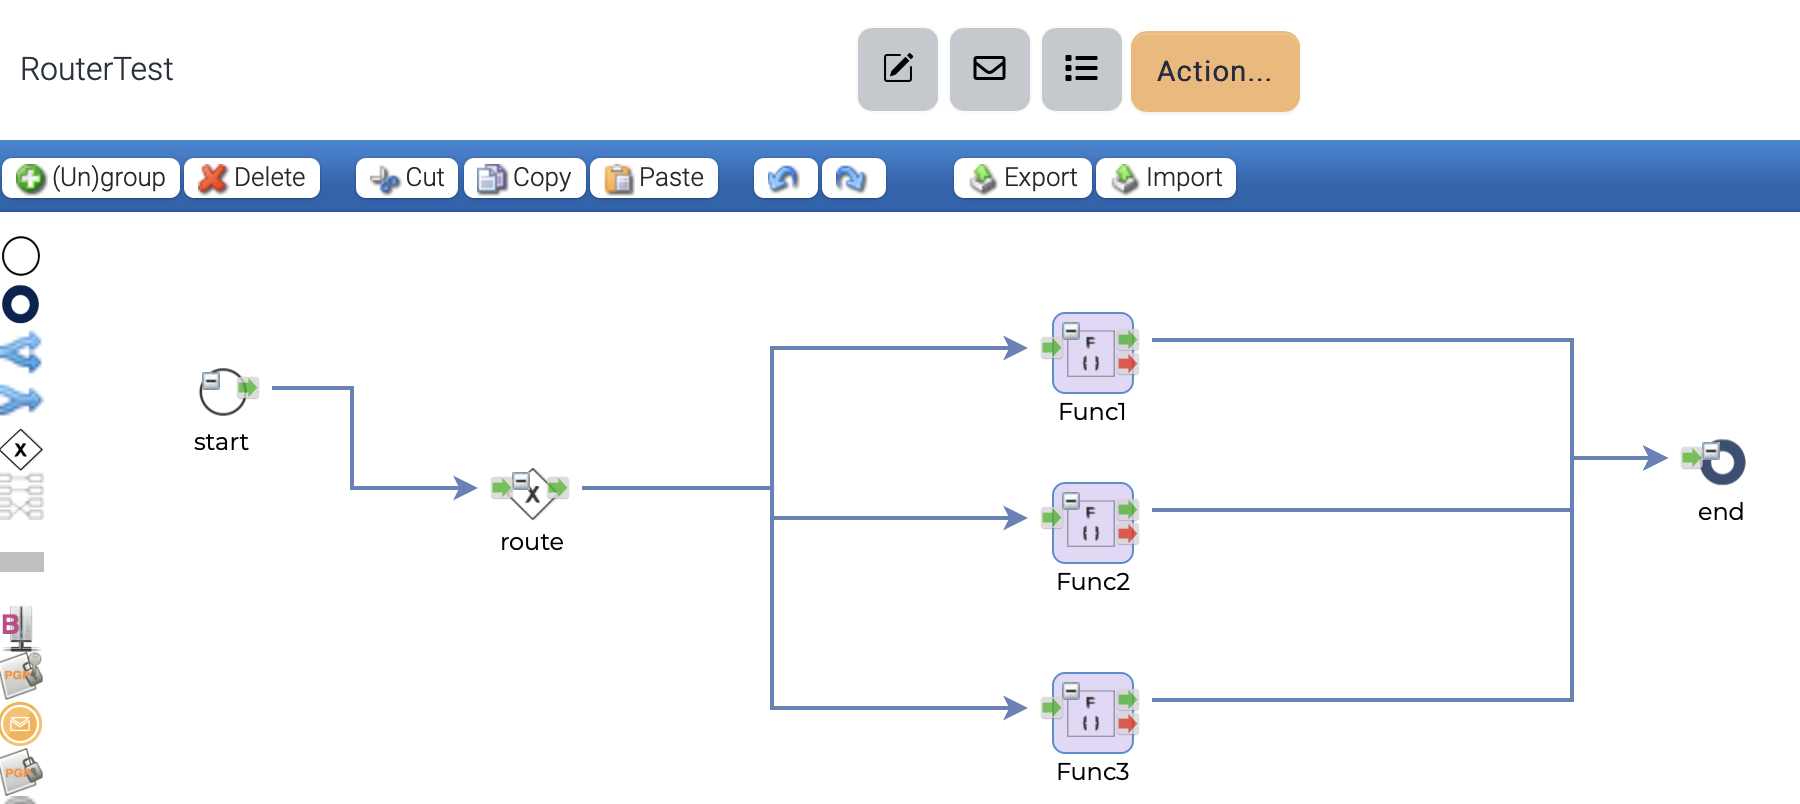Collapse Func3 node using minus box

[x=1071, y=690]
